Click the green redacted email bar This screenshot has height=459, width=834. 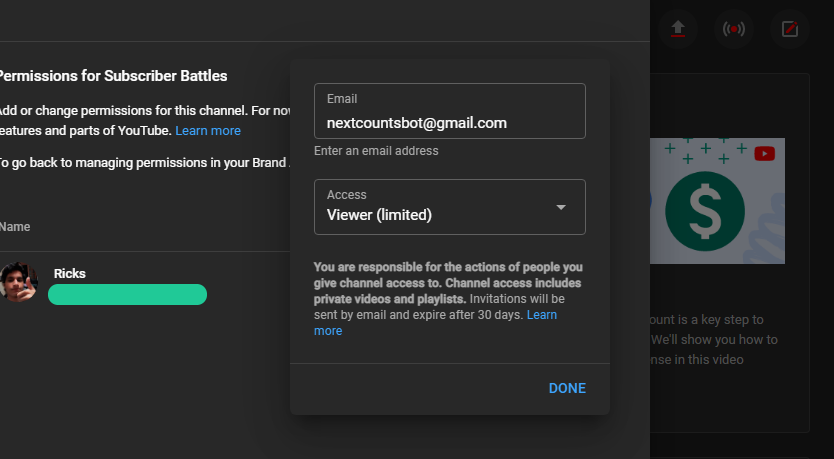click(127, 295)
